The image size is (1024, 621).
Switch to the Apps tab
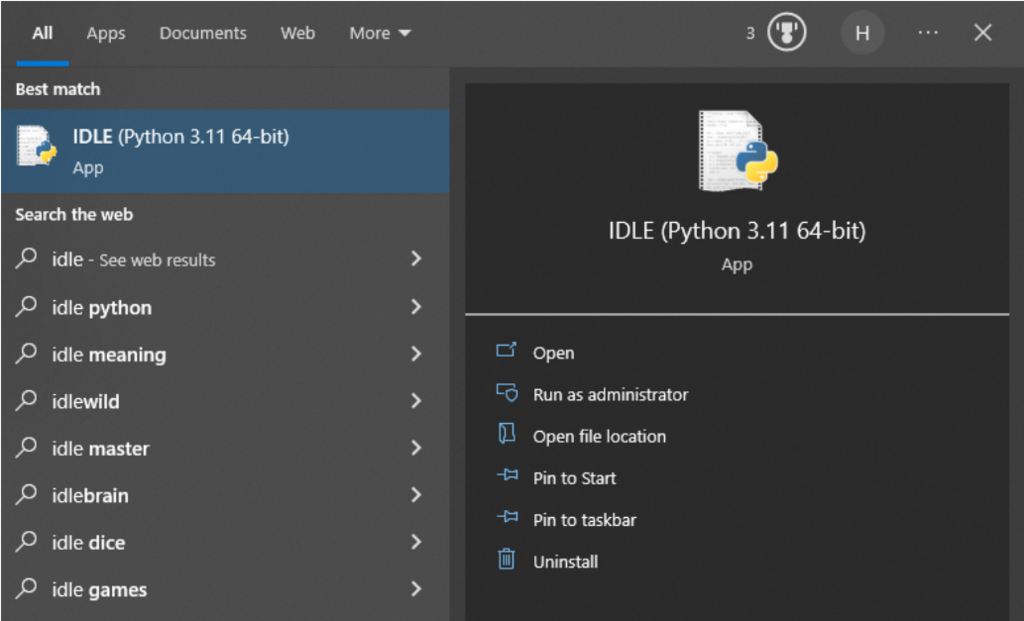tap(105, 33)
